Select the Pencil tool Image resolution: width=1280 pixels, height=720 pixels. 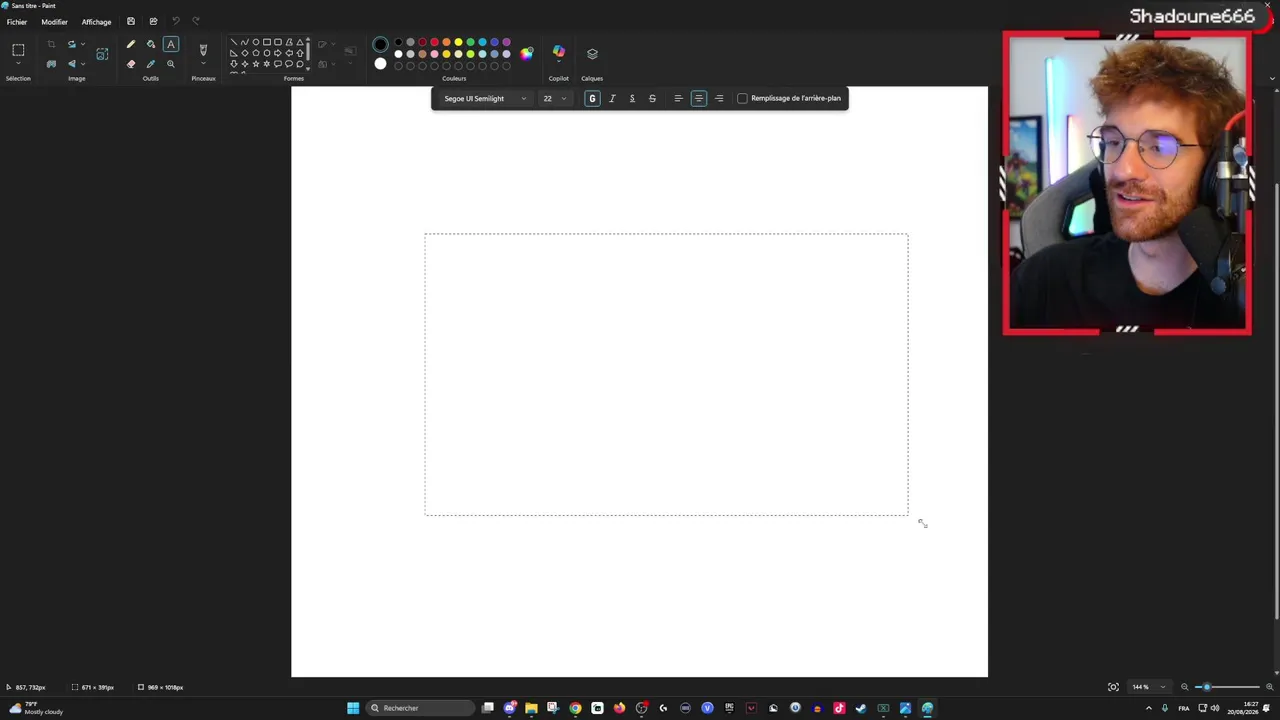coord(130,44)
